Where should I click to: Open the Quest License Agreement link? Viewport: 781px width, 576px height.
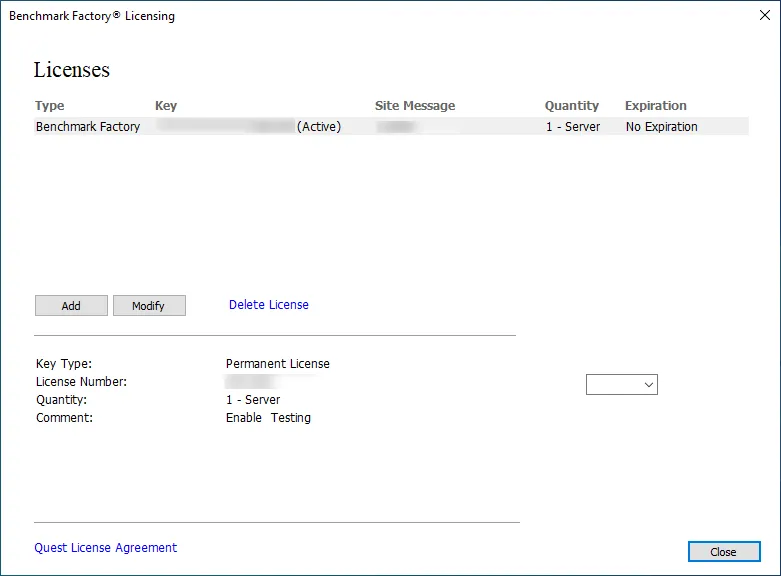pos(106,548)
